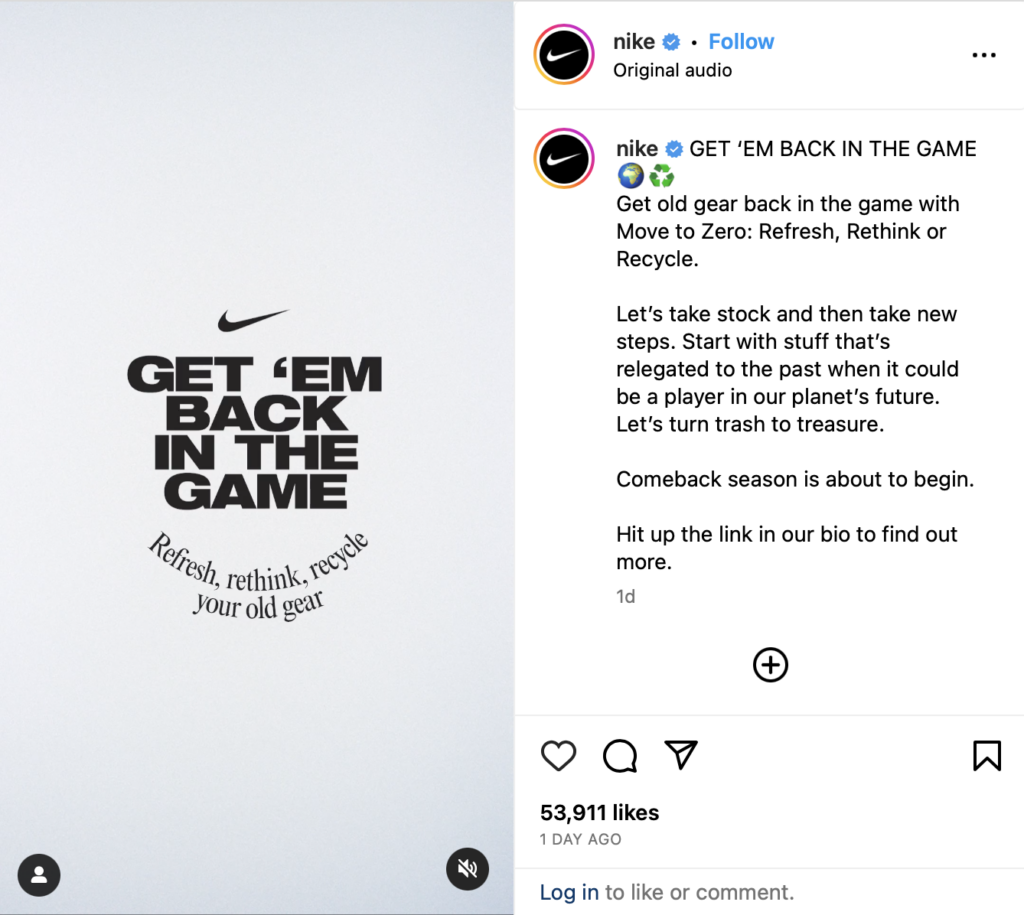Open Nike profile picture in header
The height and width of the screenshot is (915, 1024).
pos(565,55)
